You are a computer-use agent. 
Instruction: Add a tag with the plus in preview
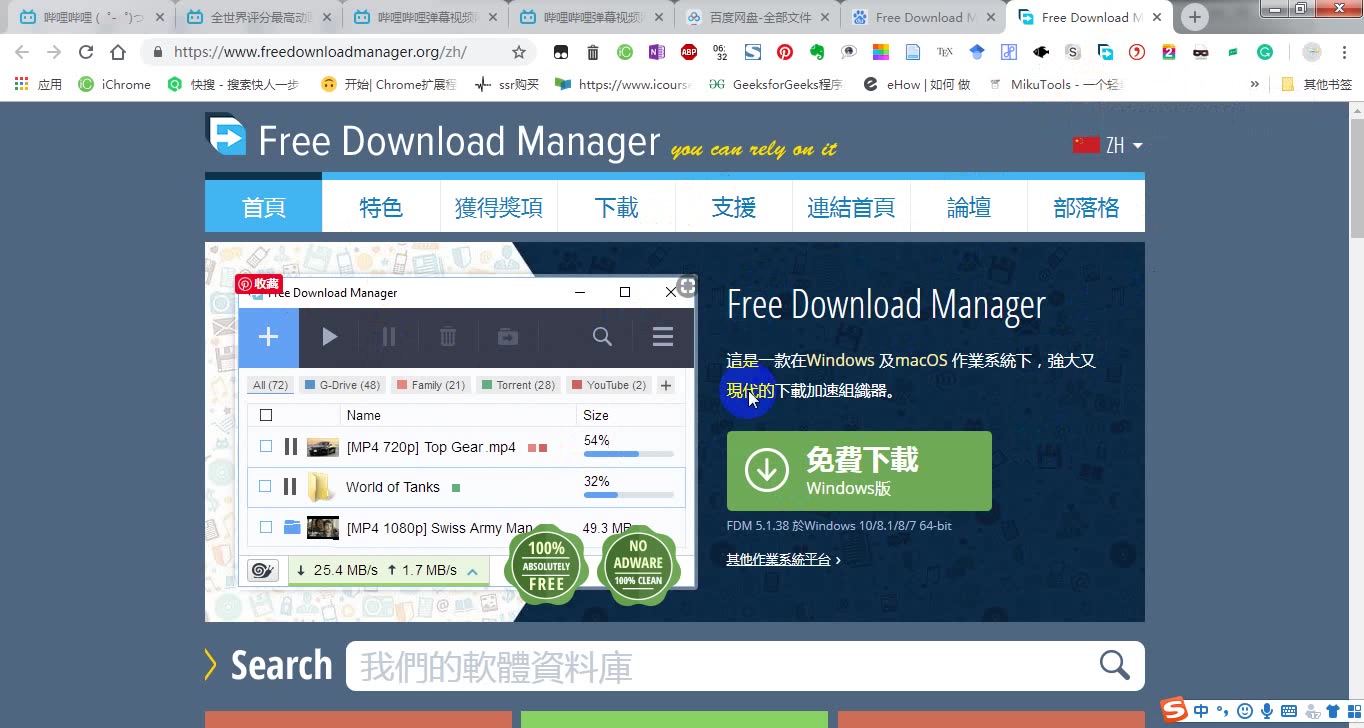pyautogui.click(x=666, y=385)
